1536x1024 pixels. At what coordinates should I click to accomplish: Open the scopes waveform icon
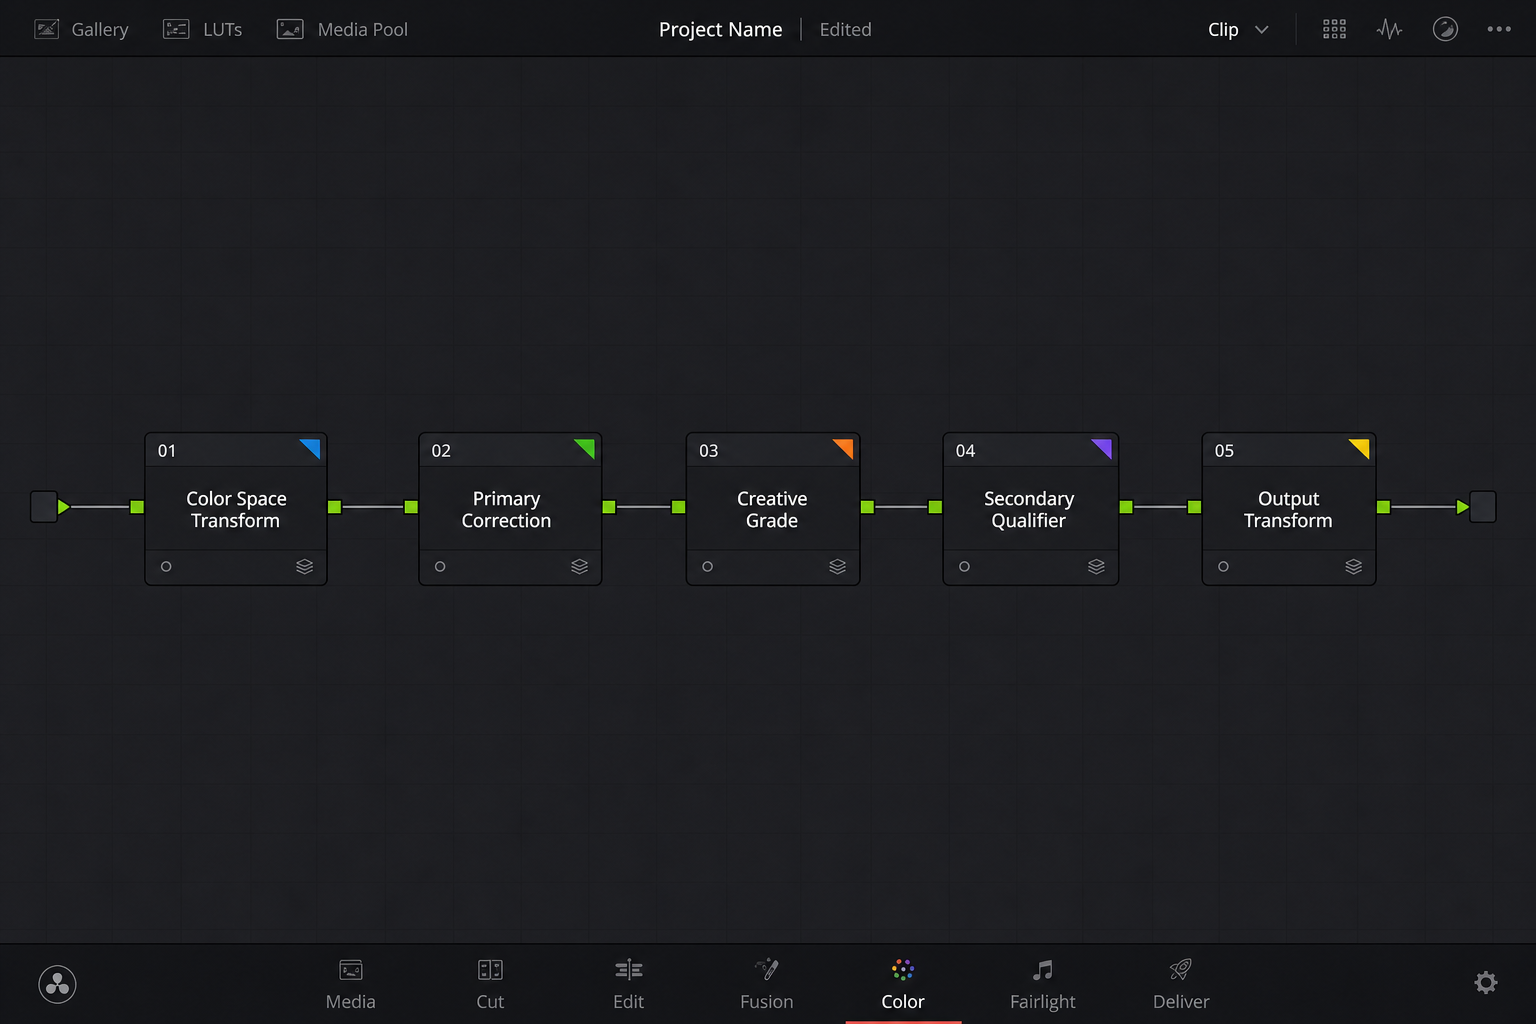click(1389, 29)
